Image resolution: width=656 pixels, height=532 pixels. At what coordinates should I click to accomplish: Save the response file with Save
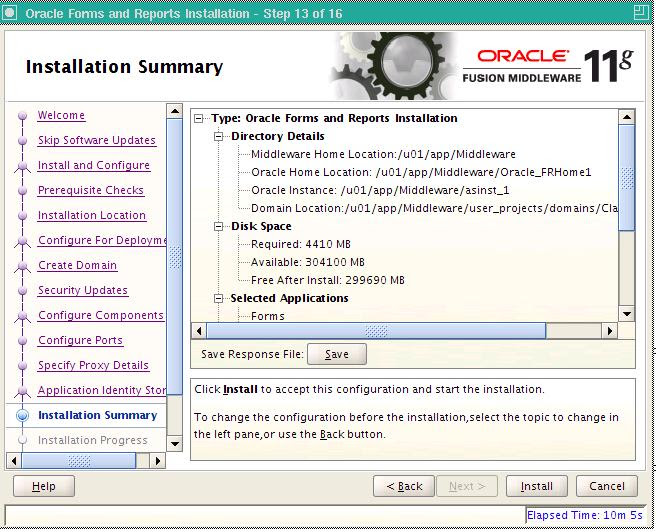pyautogui.click(x=337, y=354)
